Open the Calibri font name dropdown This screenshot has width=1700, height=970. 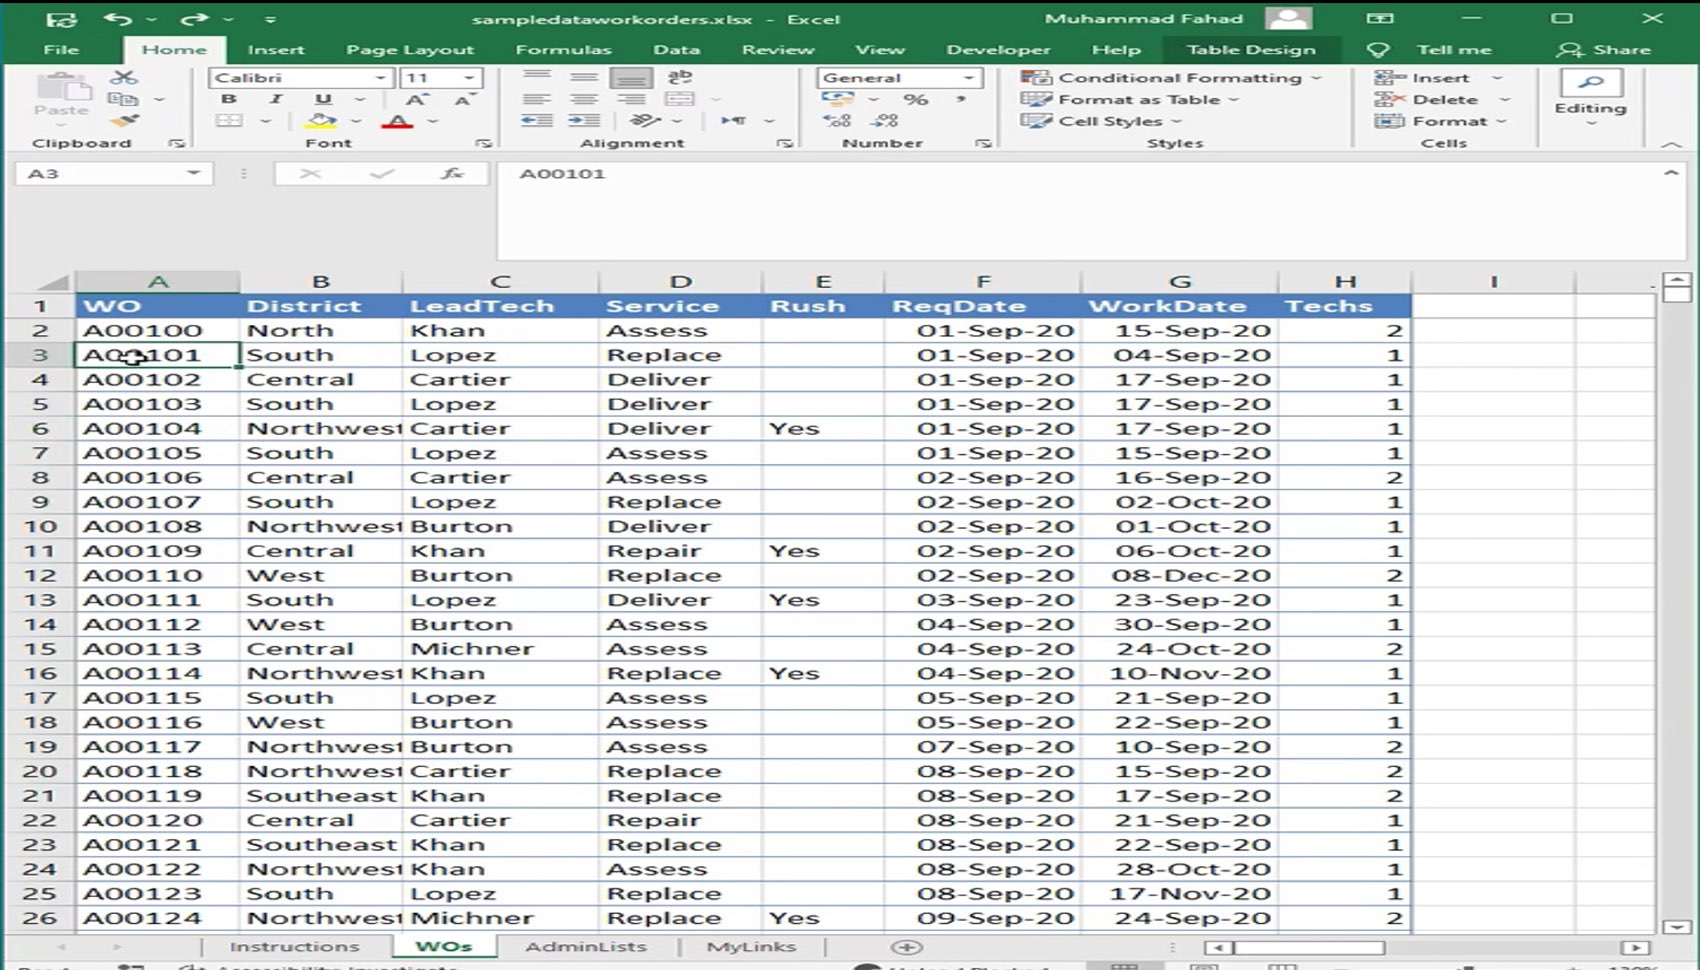380,78
